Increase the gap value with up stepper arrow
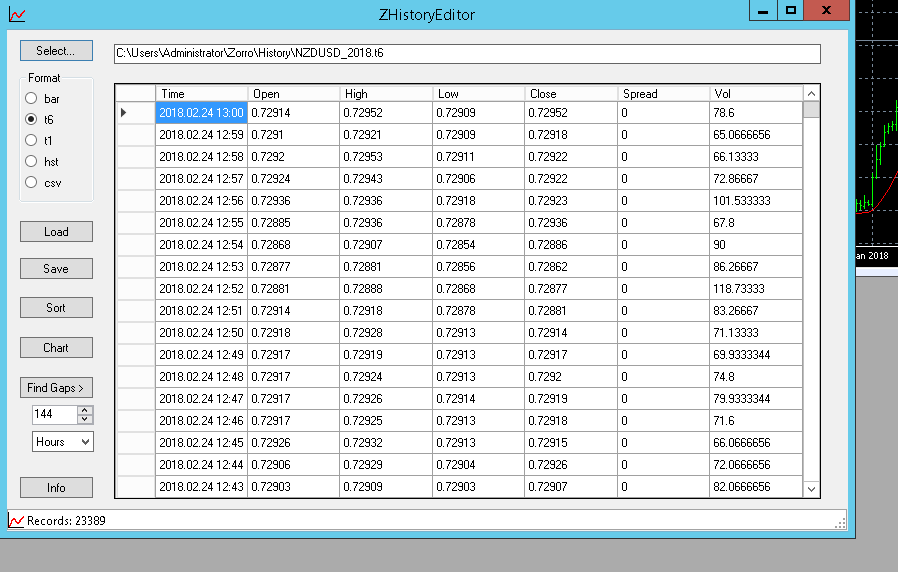Image resolution: width=898 pixels, height=572 pixels. (x=85, y=410)
